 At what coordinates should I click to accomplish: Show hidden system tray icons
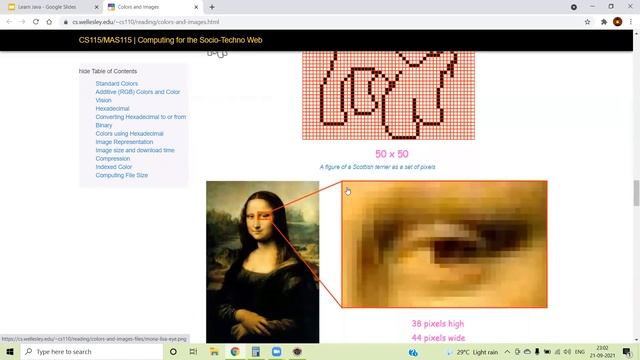click(507, 351)
